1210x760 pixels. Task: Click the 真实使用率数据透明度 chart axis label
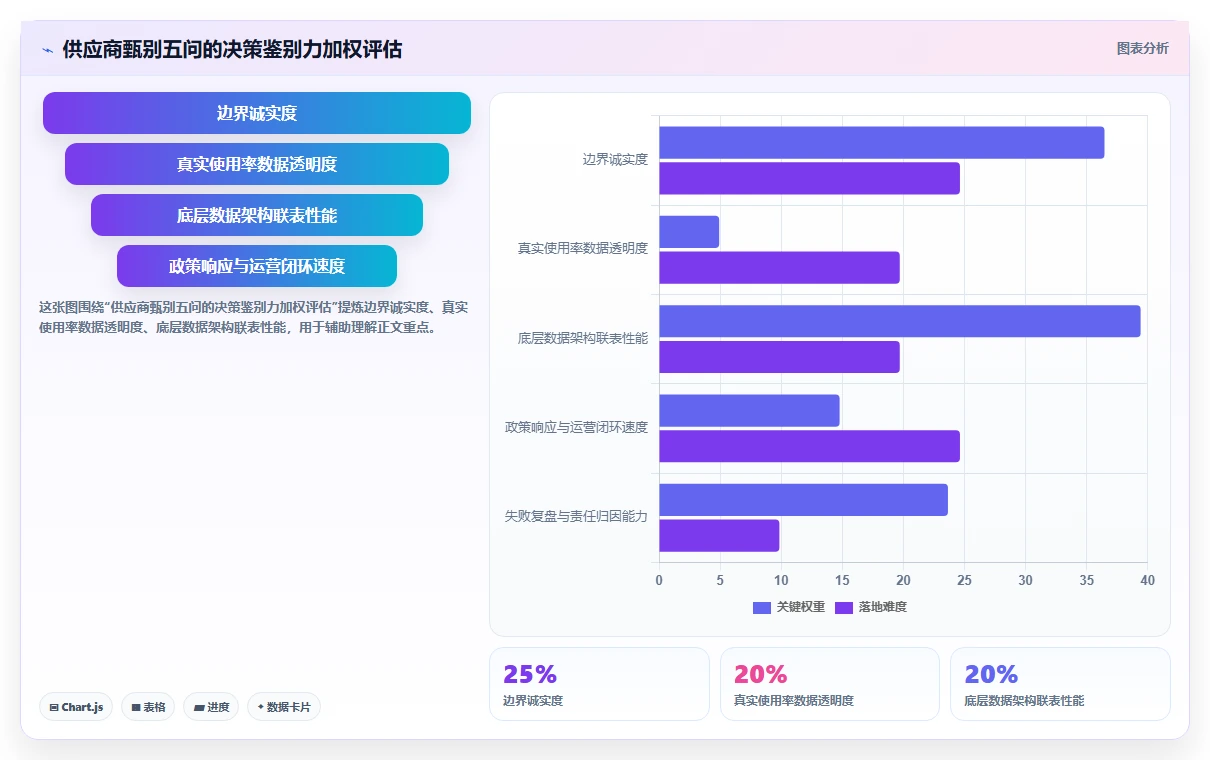click(x=582, y=249)
